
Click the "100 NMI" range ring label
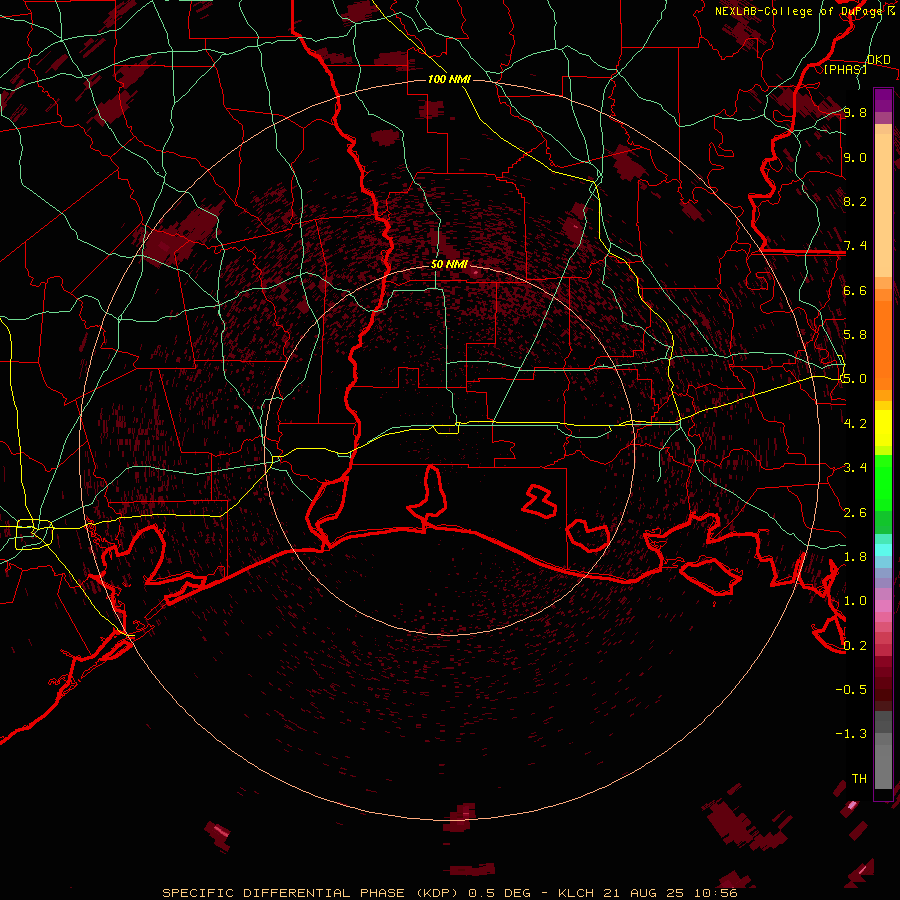tap(449, 79)
